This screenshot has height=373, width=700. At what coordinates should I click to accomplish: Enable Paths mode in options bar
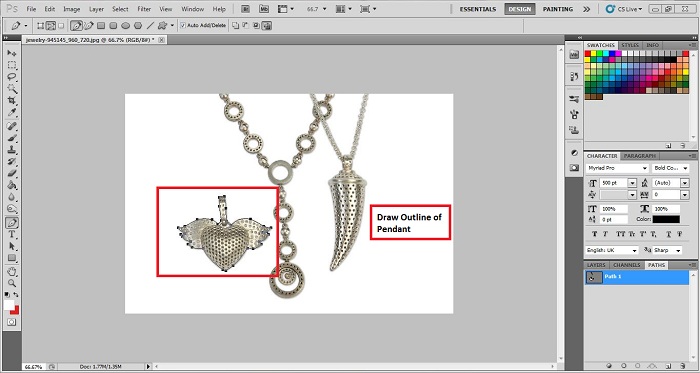tap(51, 26)
